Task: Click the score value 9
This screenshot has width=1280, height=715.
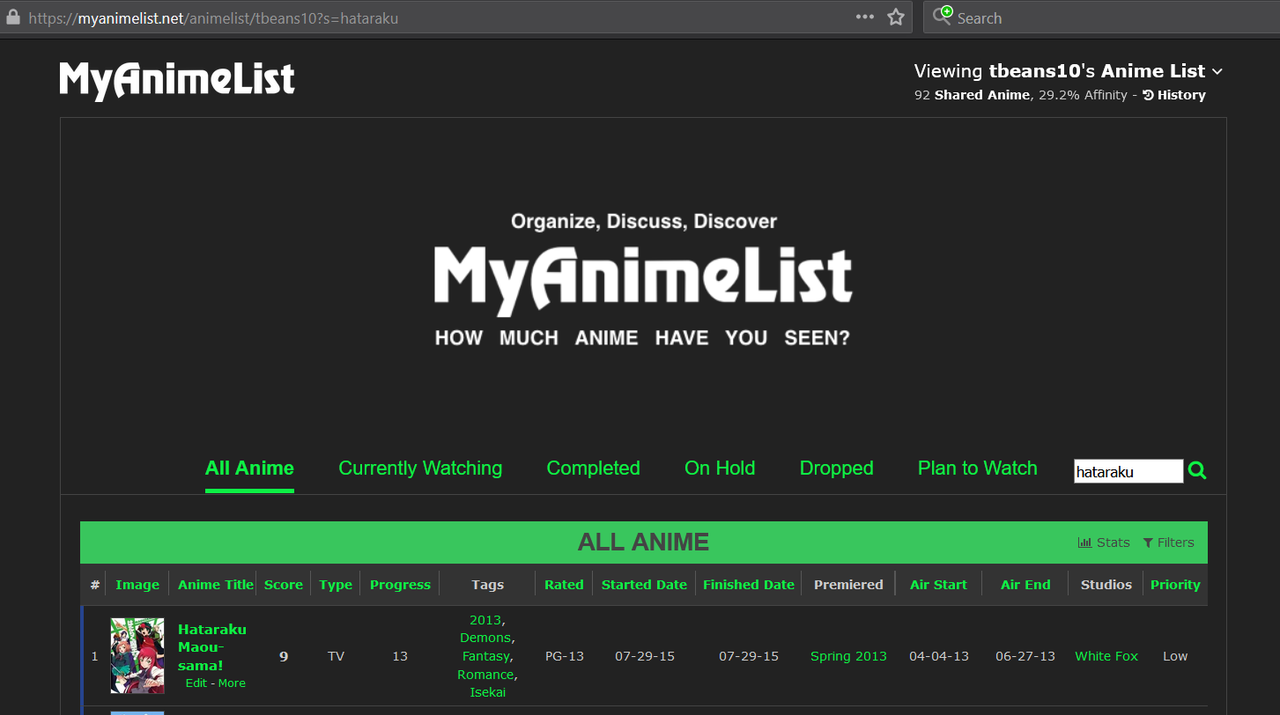Action: coord(284,656)
